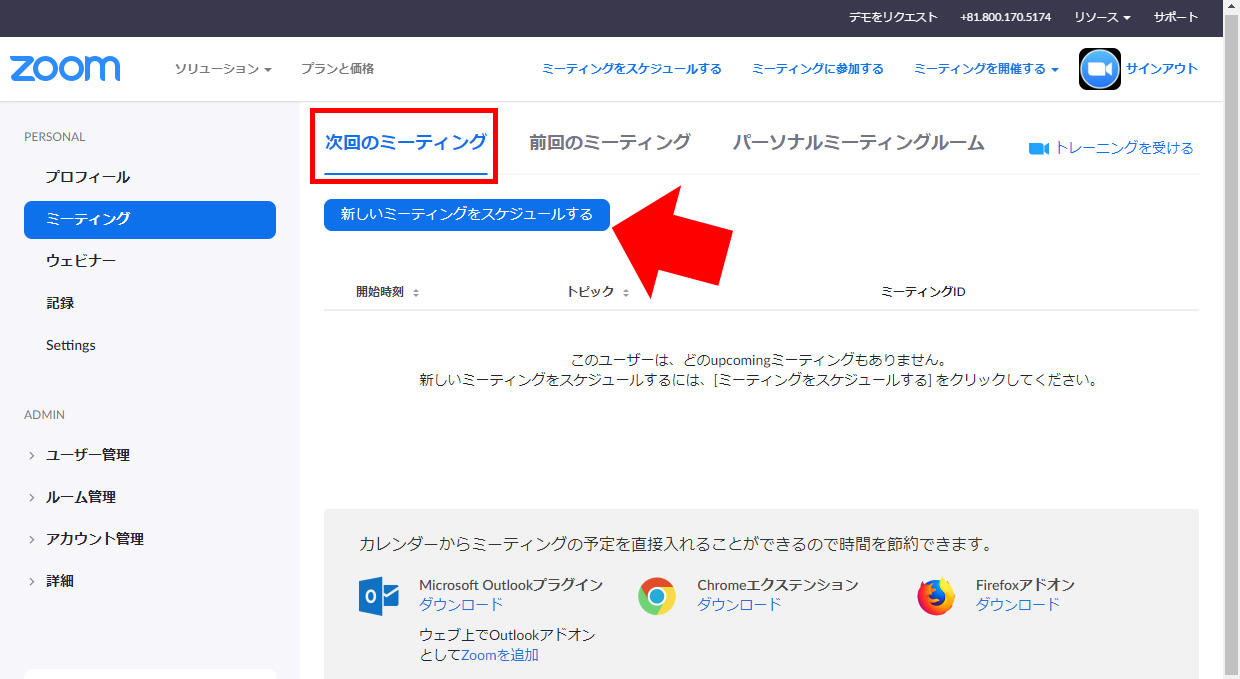Open プロフィール in the sidebar

tap(88, 177)
